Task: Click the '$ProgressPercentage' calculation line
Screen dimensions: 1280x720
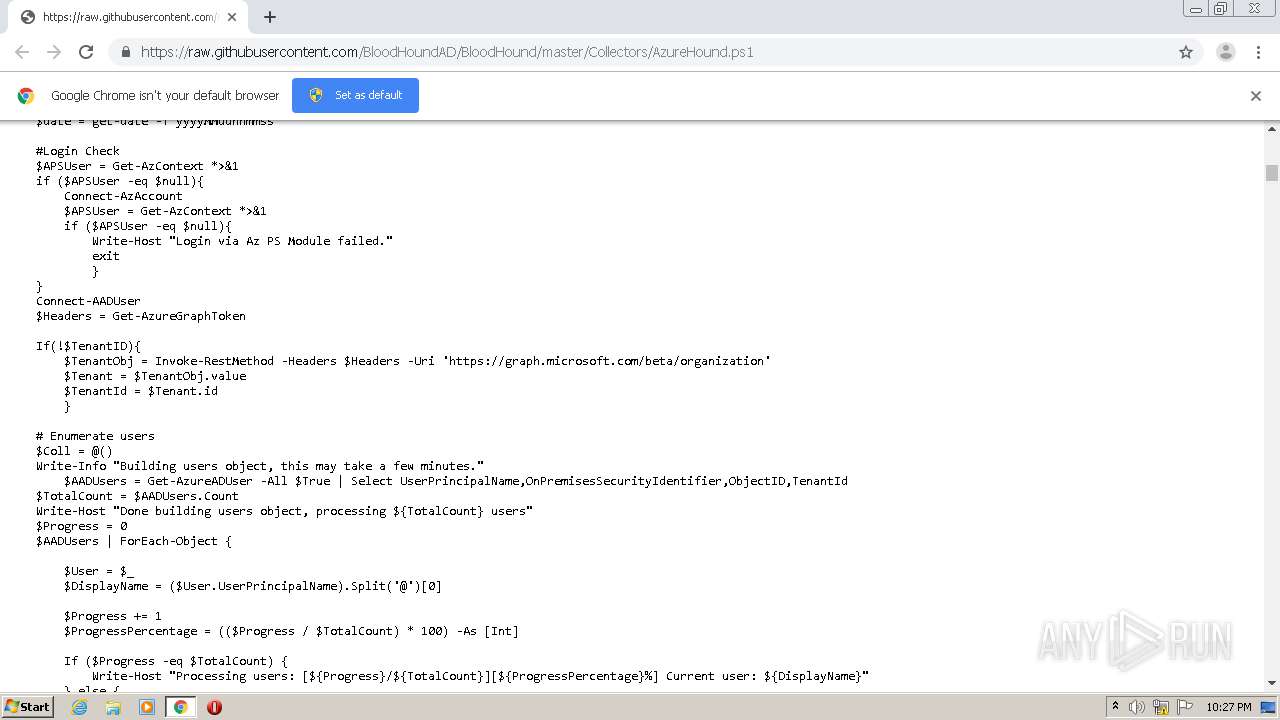Action: pyautogui.click(x=291, y=631)
